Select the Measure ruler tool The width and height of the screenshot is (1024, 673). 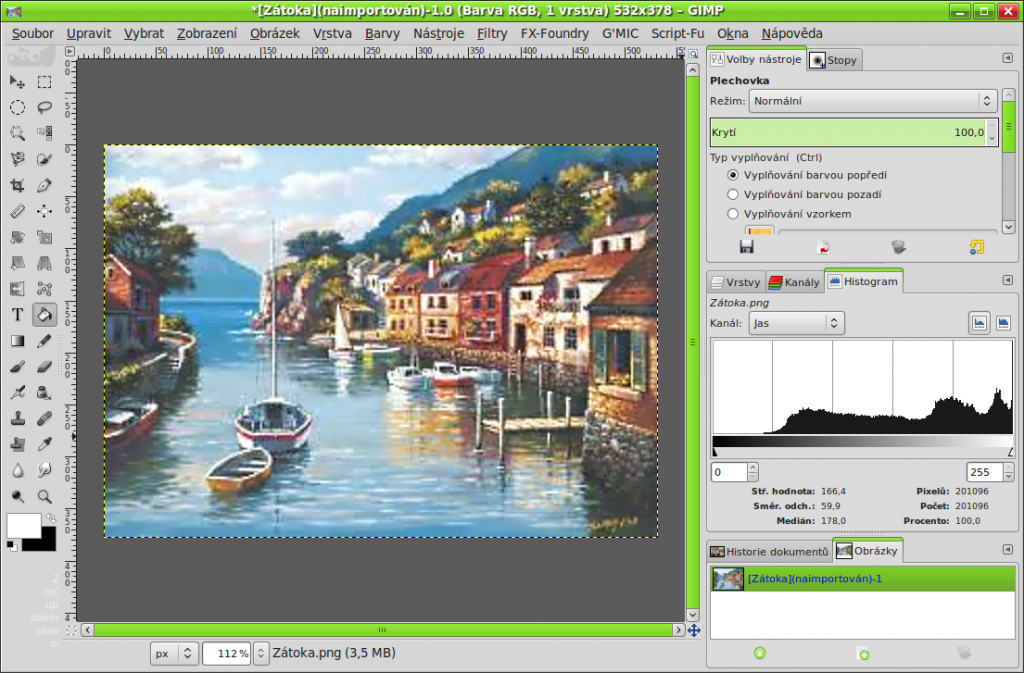[18, 211]
